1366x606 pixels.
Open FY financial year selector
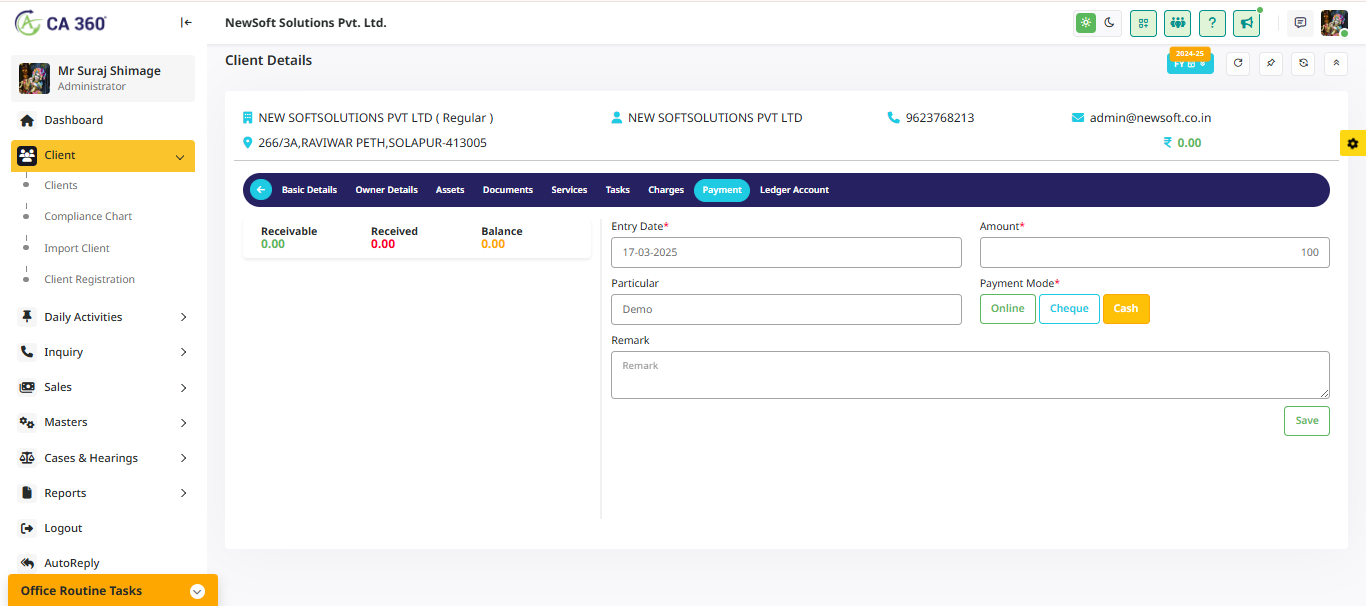(1190, 63)
